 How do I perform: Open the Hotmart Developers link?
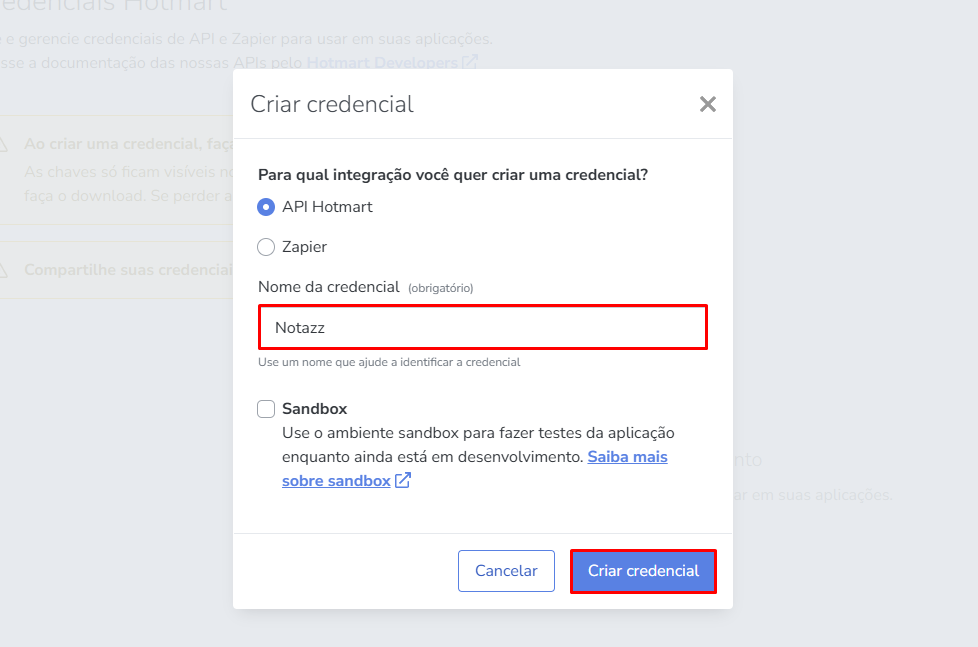coord(381,62)
